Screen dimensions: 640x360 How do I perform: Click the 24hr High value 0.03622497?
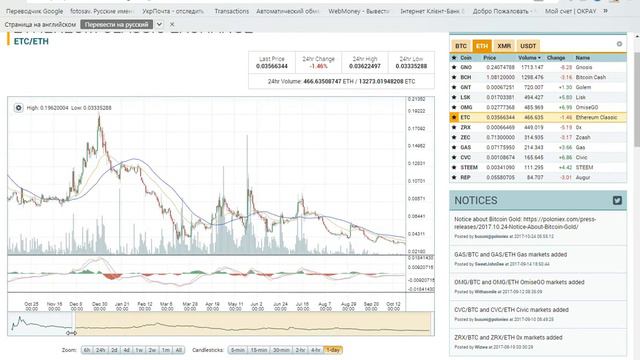pos(365,66)
